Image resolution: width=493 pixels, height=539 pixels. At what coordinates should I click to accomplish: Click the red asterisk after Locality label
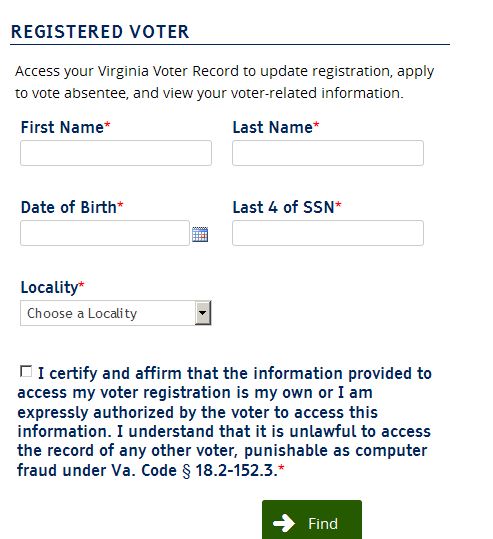81,284
